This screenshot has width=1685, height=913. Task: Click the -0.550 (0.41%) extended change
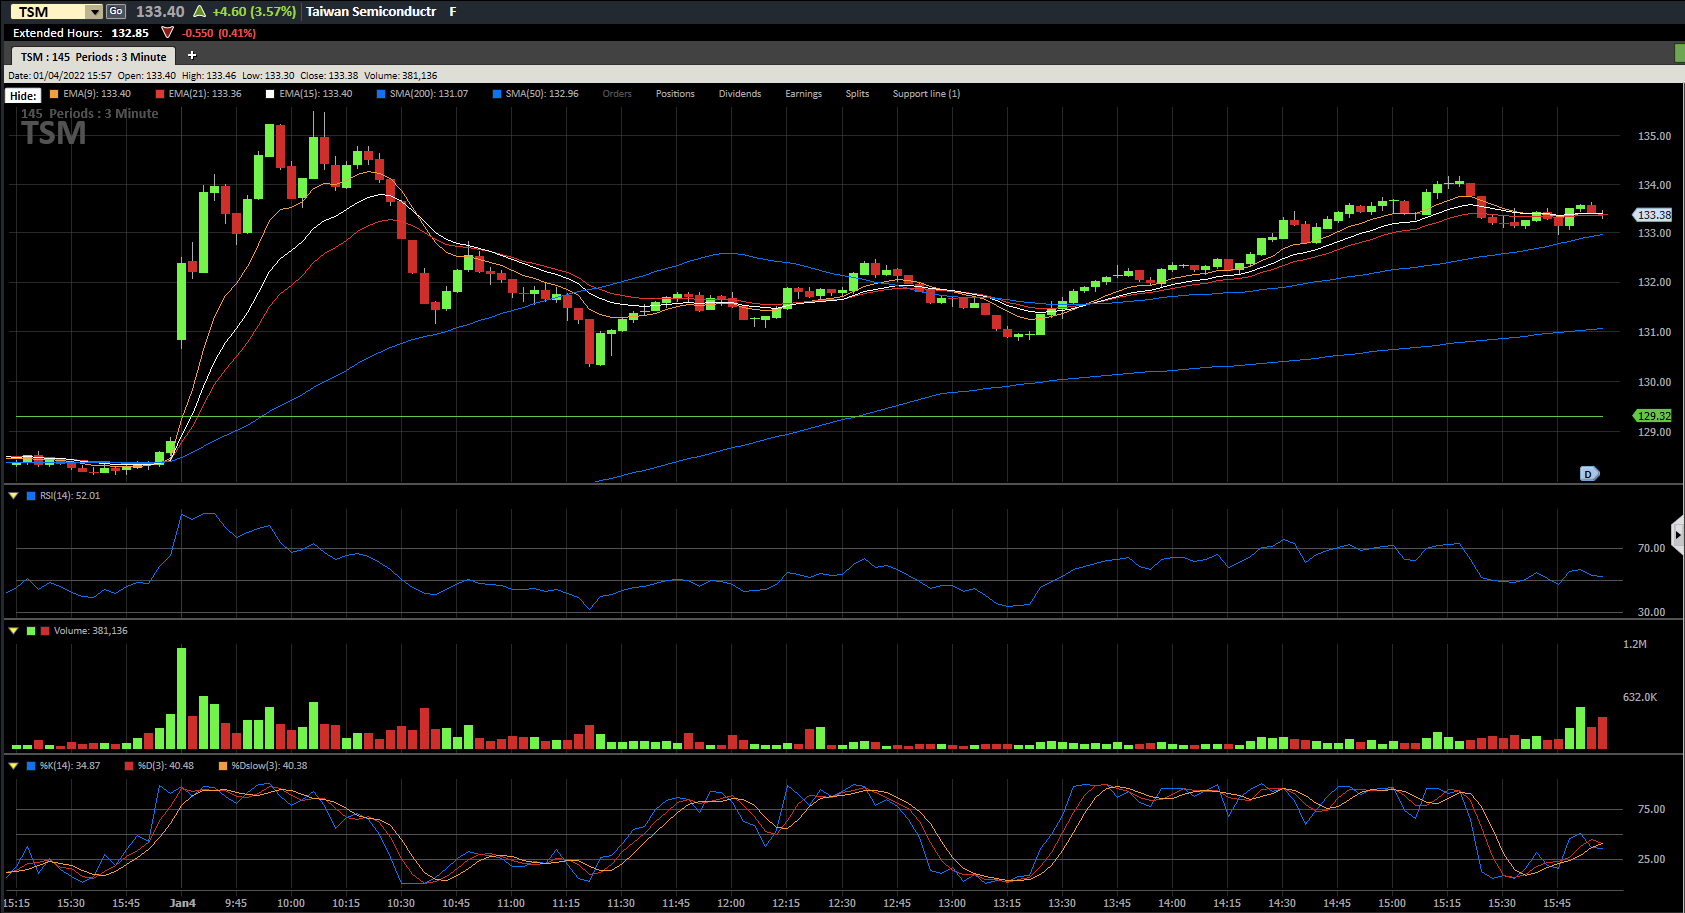pyautogui.click(x=219, y=33)
